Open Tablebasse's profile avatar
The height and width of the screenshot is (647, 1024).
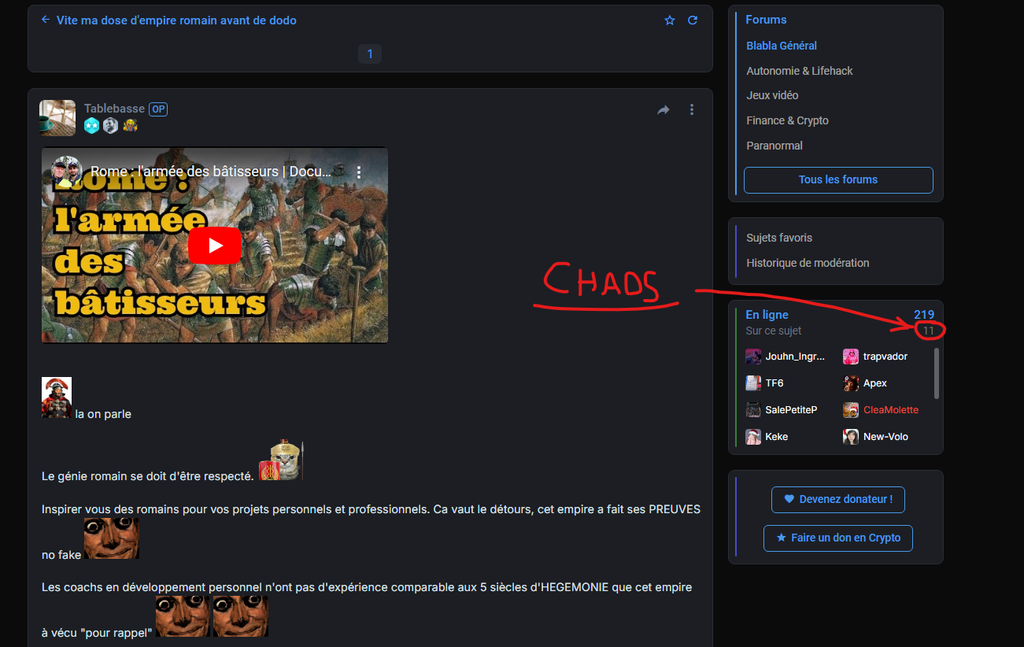coord(57,118)
